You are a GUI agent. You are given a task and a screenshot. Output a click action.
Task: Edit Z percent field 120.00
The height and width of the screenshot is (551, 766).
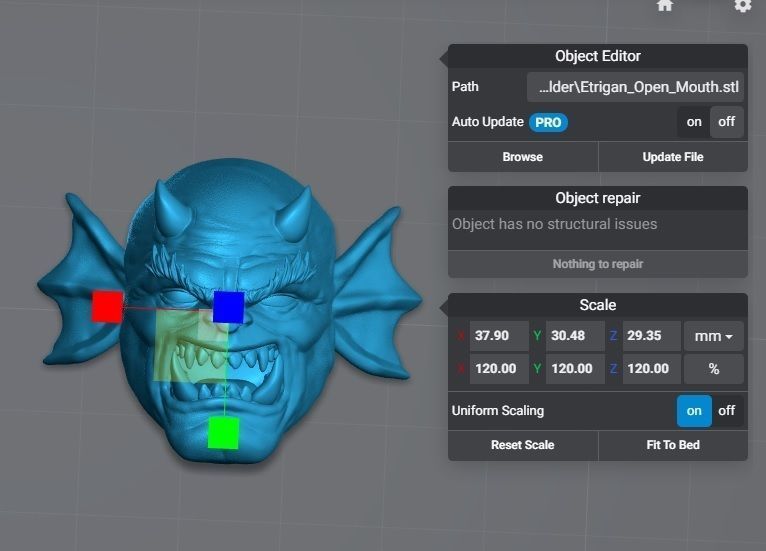click(651, 369)
